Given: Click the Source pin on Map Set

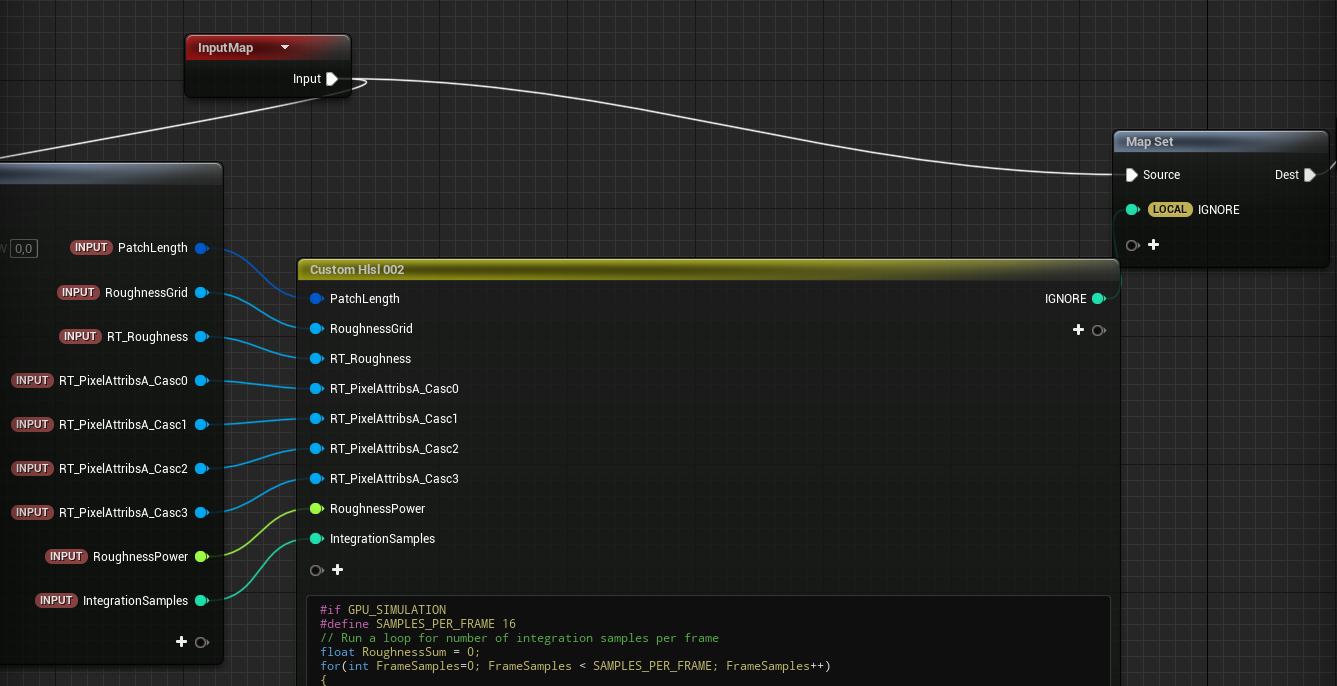Looking at the screenshot, I should (1132, 175).
